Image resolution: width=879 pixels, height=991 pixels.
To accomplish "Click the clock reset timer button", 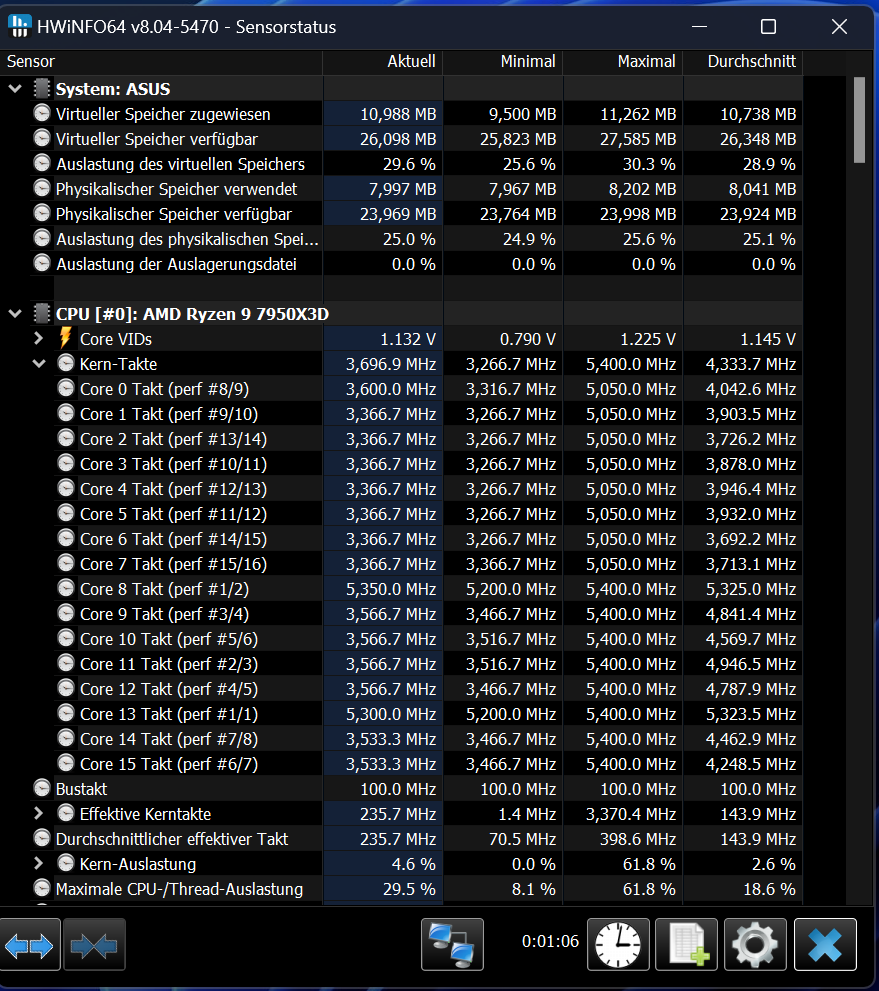I will (618, 944).
